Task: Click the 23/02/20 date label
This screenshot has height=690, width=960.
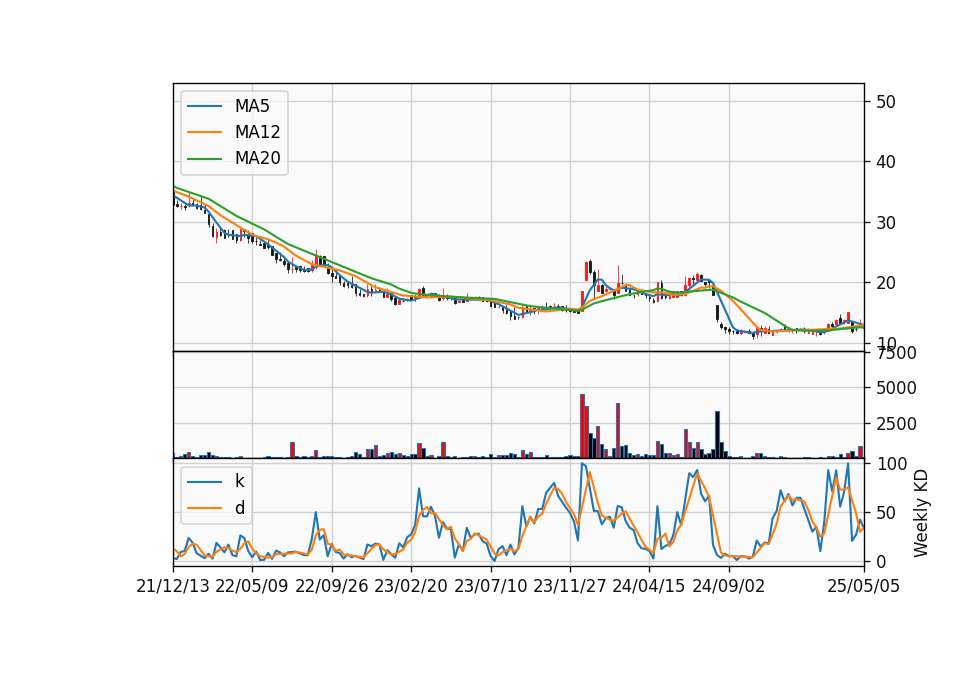Action: click(411, 586)
